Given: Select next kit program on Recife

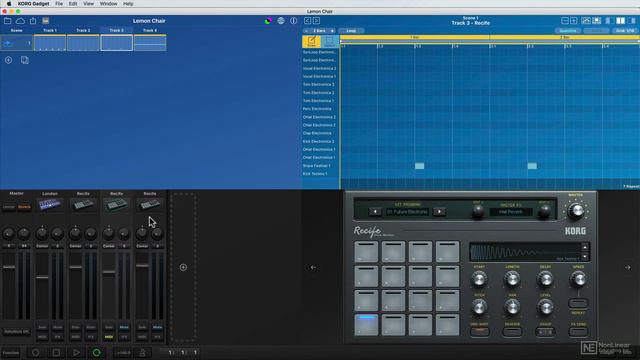Looking at the screenshot, I should (x=439, y=212).
